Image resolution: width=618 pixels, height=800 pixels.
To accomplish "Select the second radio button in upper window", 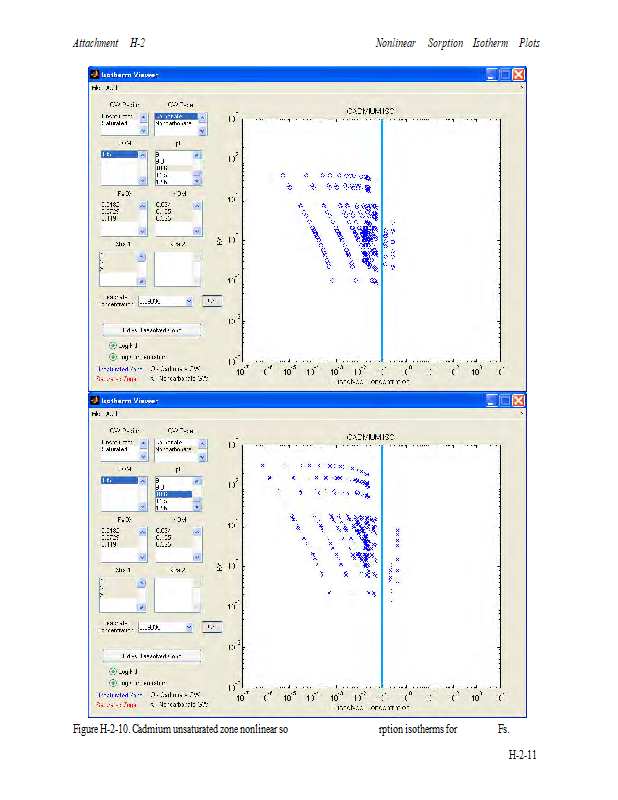I will [x=113, y=356].
